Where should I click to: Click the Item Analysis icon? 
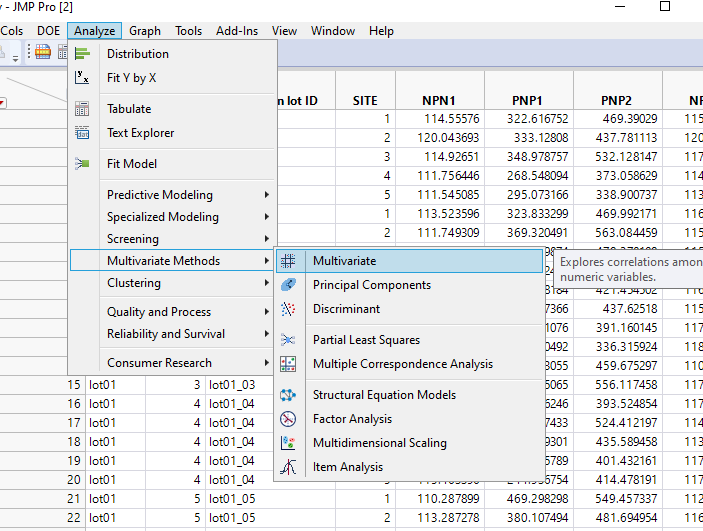click(x=288, y=467)
